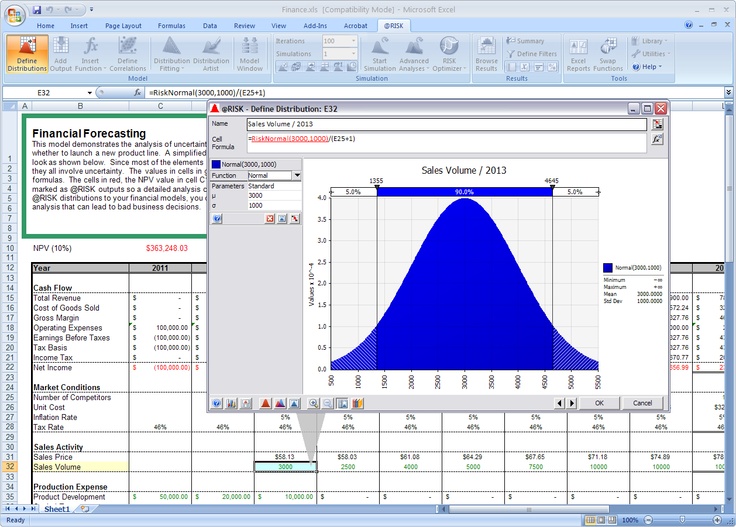Click the Office button logo

tap(15, 15)
